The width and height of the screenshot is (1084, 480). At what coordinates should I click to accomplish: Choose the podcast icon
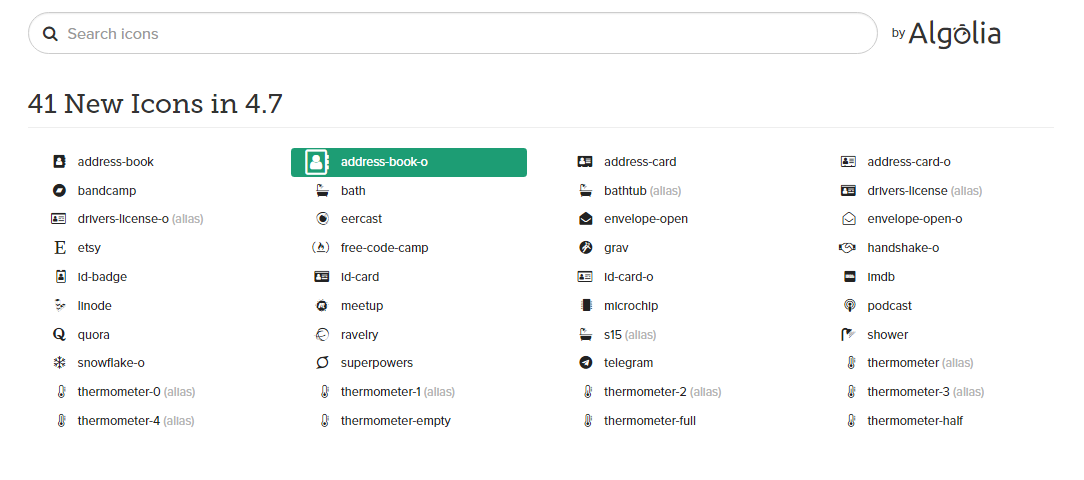[848, 306]
